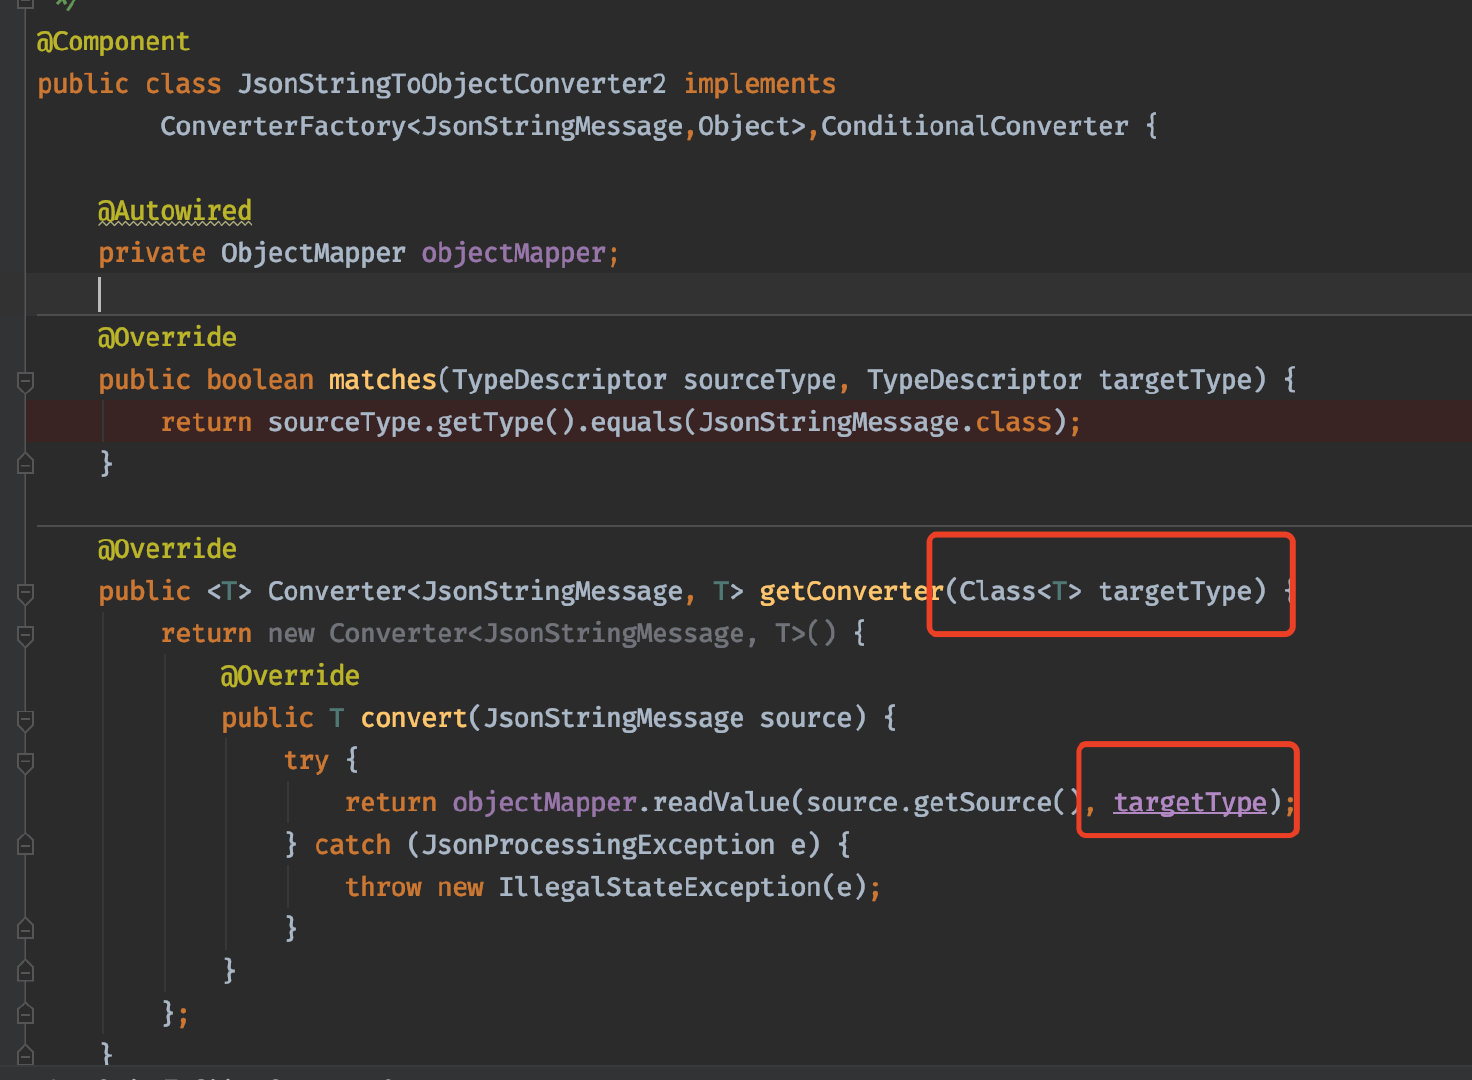Click the @Override annotation above getConverter
The image size is (1472, 1080).
167,549
